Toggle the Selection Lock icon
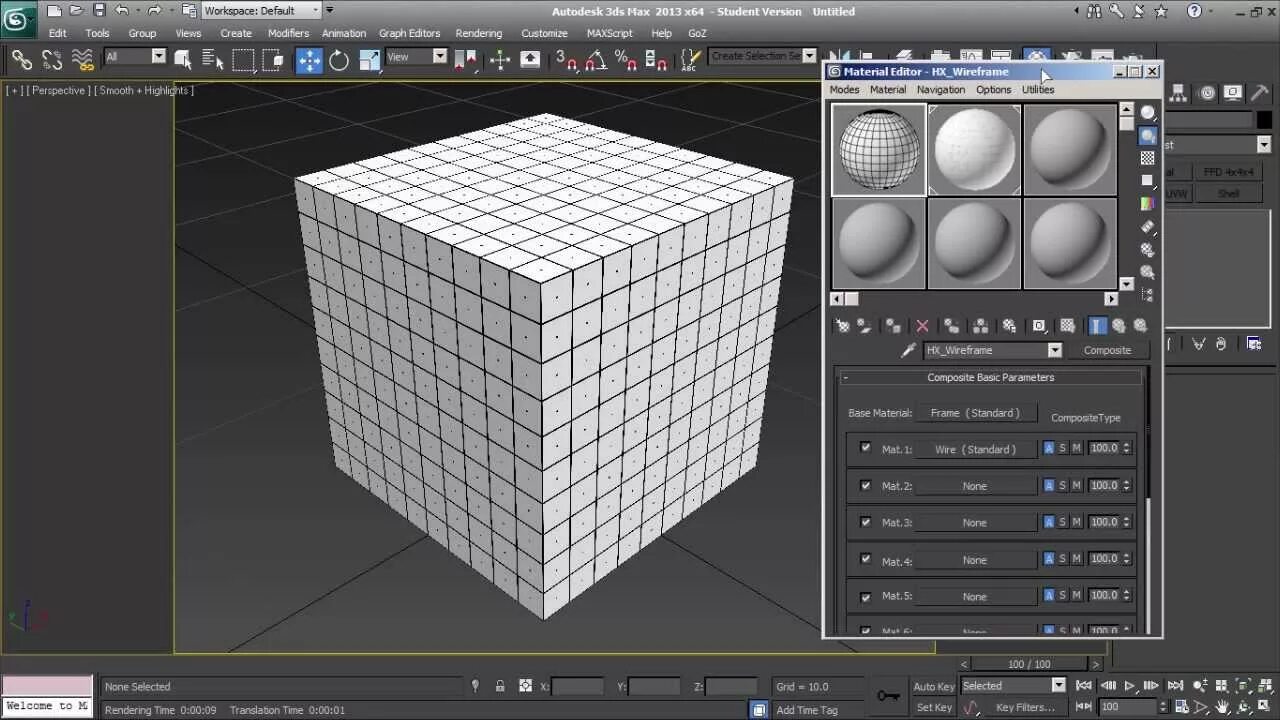This screenshot has height=720, width=1280. point(500,686)
